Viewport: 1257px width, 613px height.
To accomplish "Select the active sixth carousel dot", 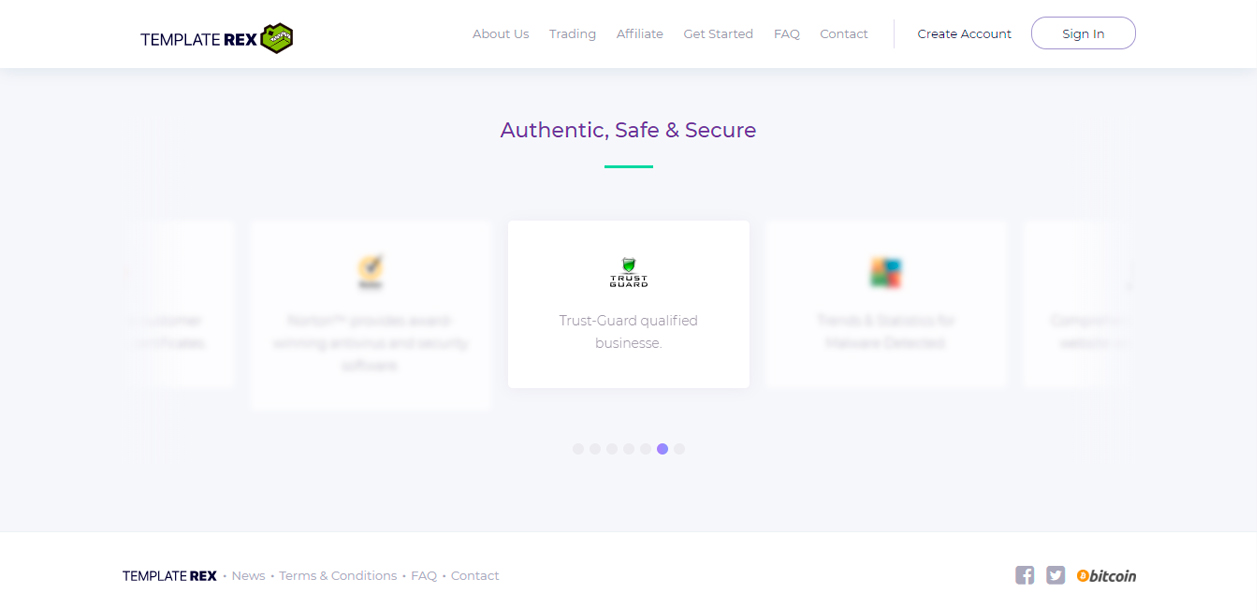I will (662, 449).
